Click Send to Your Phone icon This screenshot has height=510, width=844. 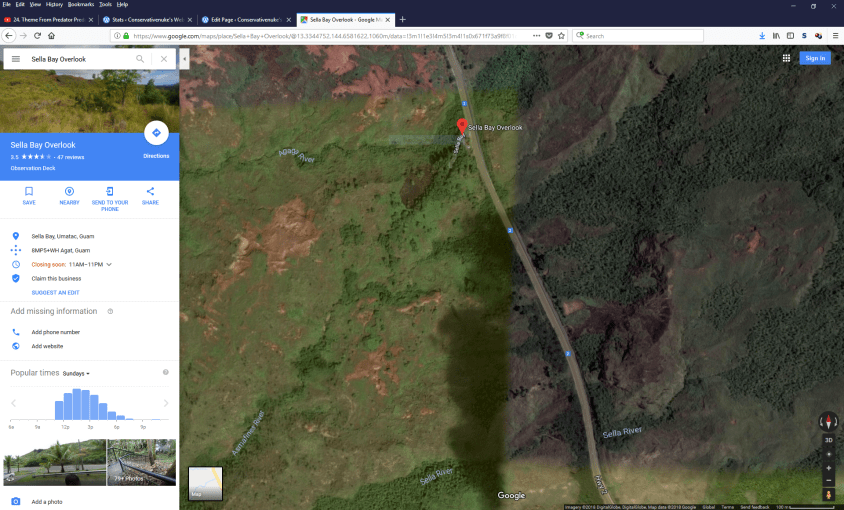pyautogui.click(x=110, y=191)
